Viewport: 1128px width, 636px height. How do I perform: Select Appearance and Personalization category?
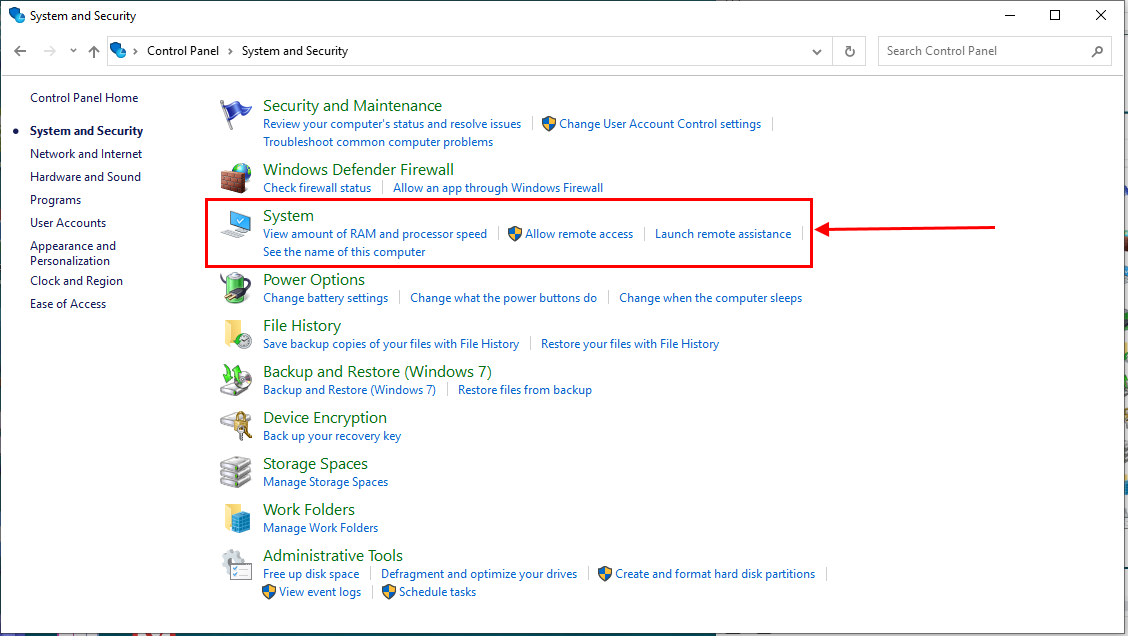[x=73, y=253]
